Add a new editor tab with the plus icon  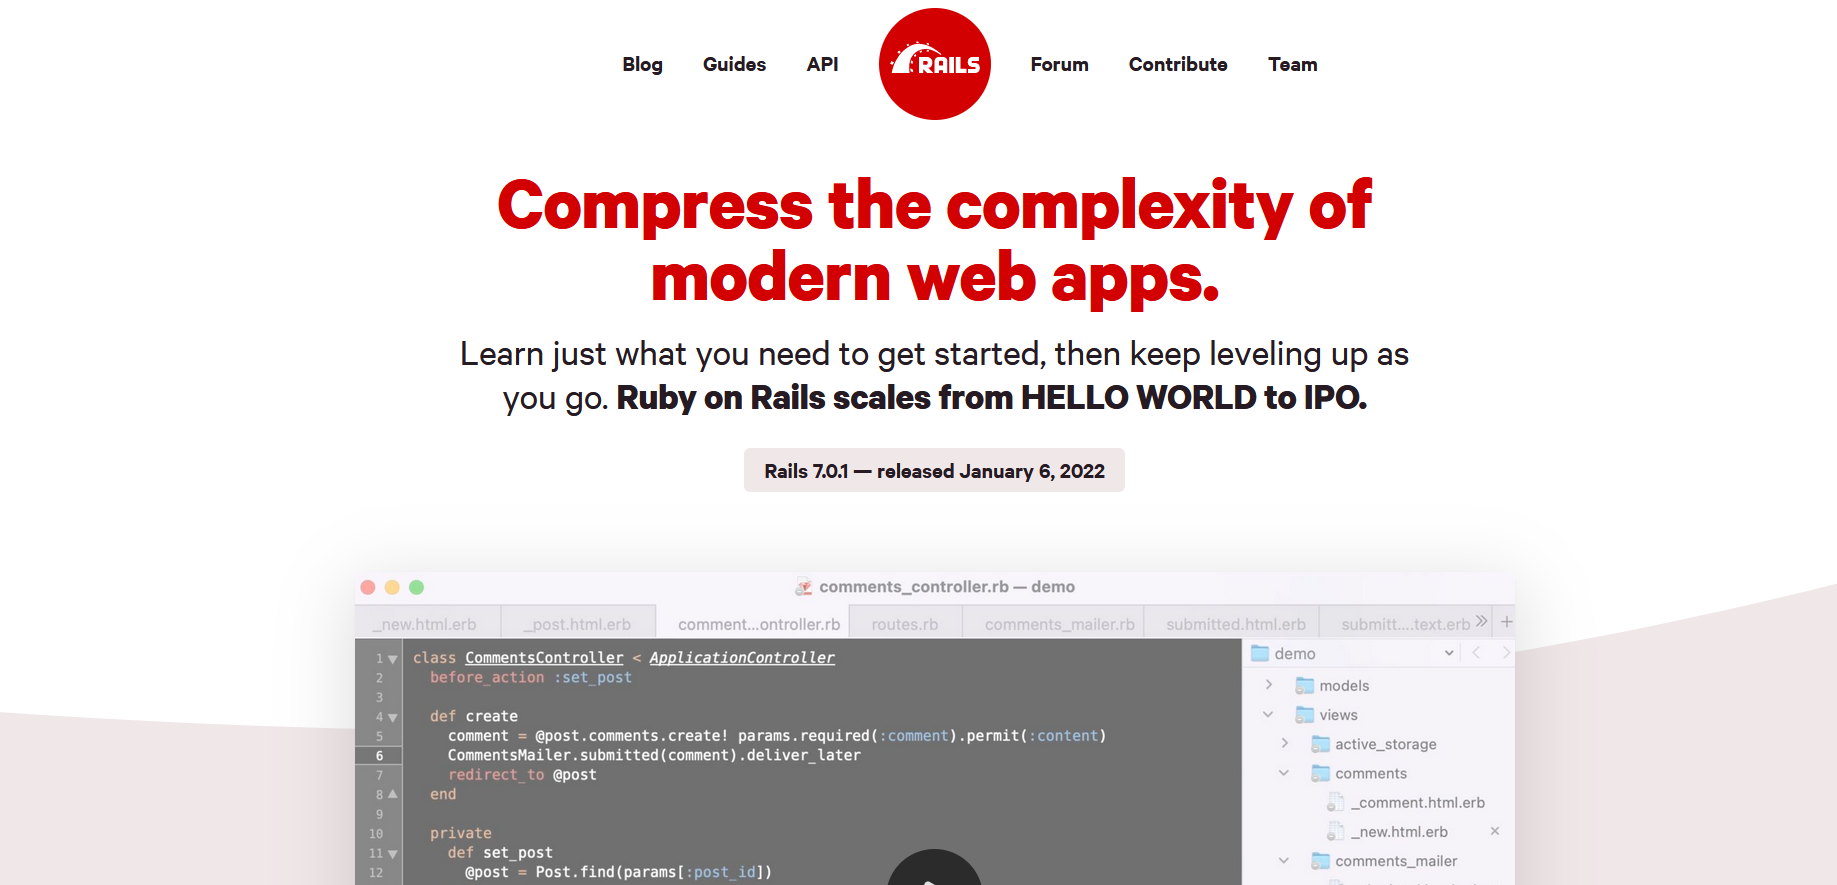coord(1506,622)
